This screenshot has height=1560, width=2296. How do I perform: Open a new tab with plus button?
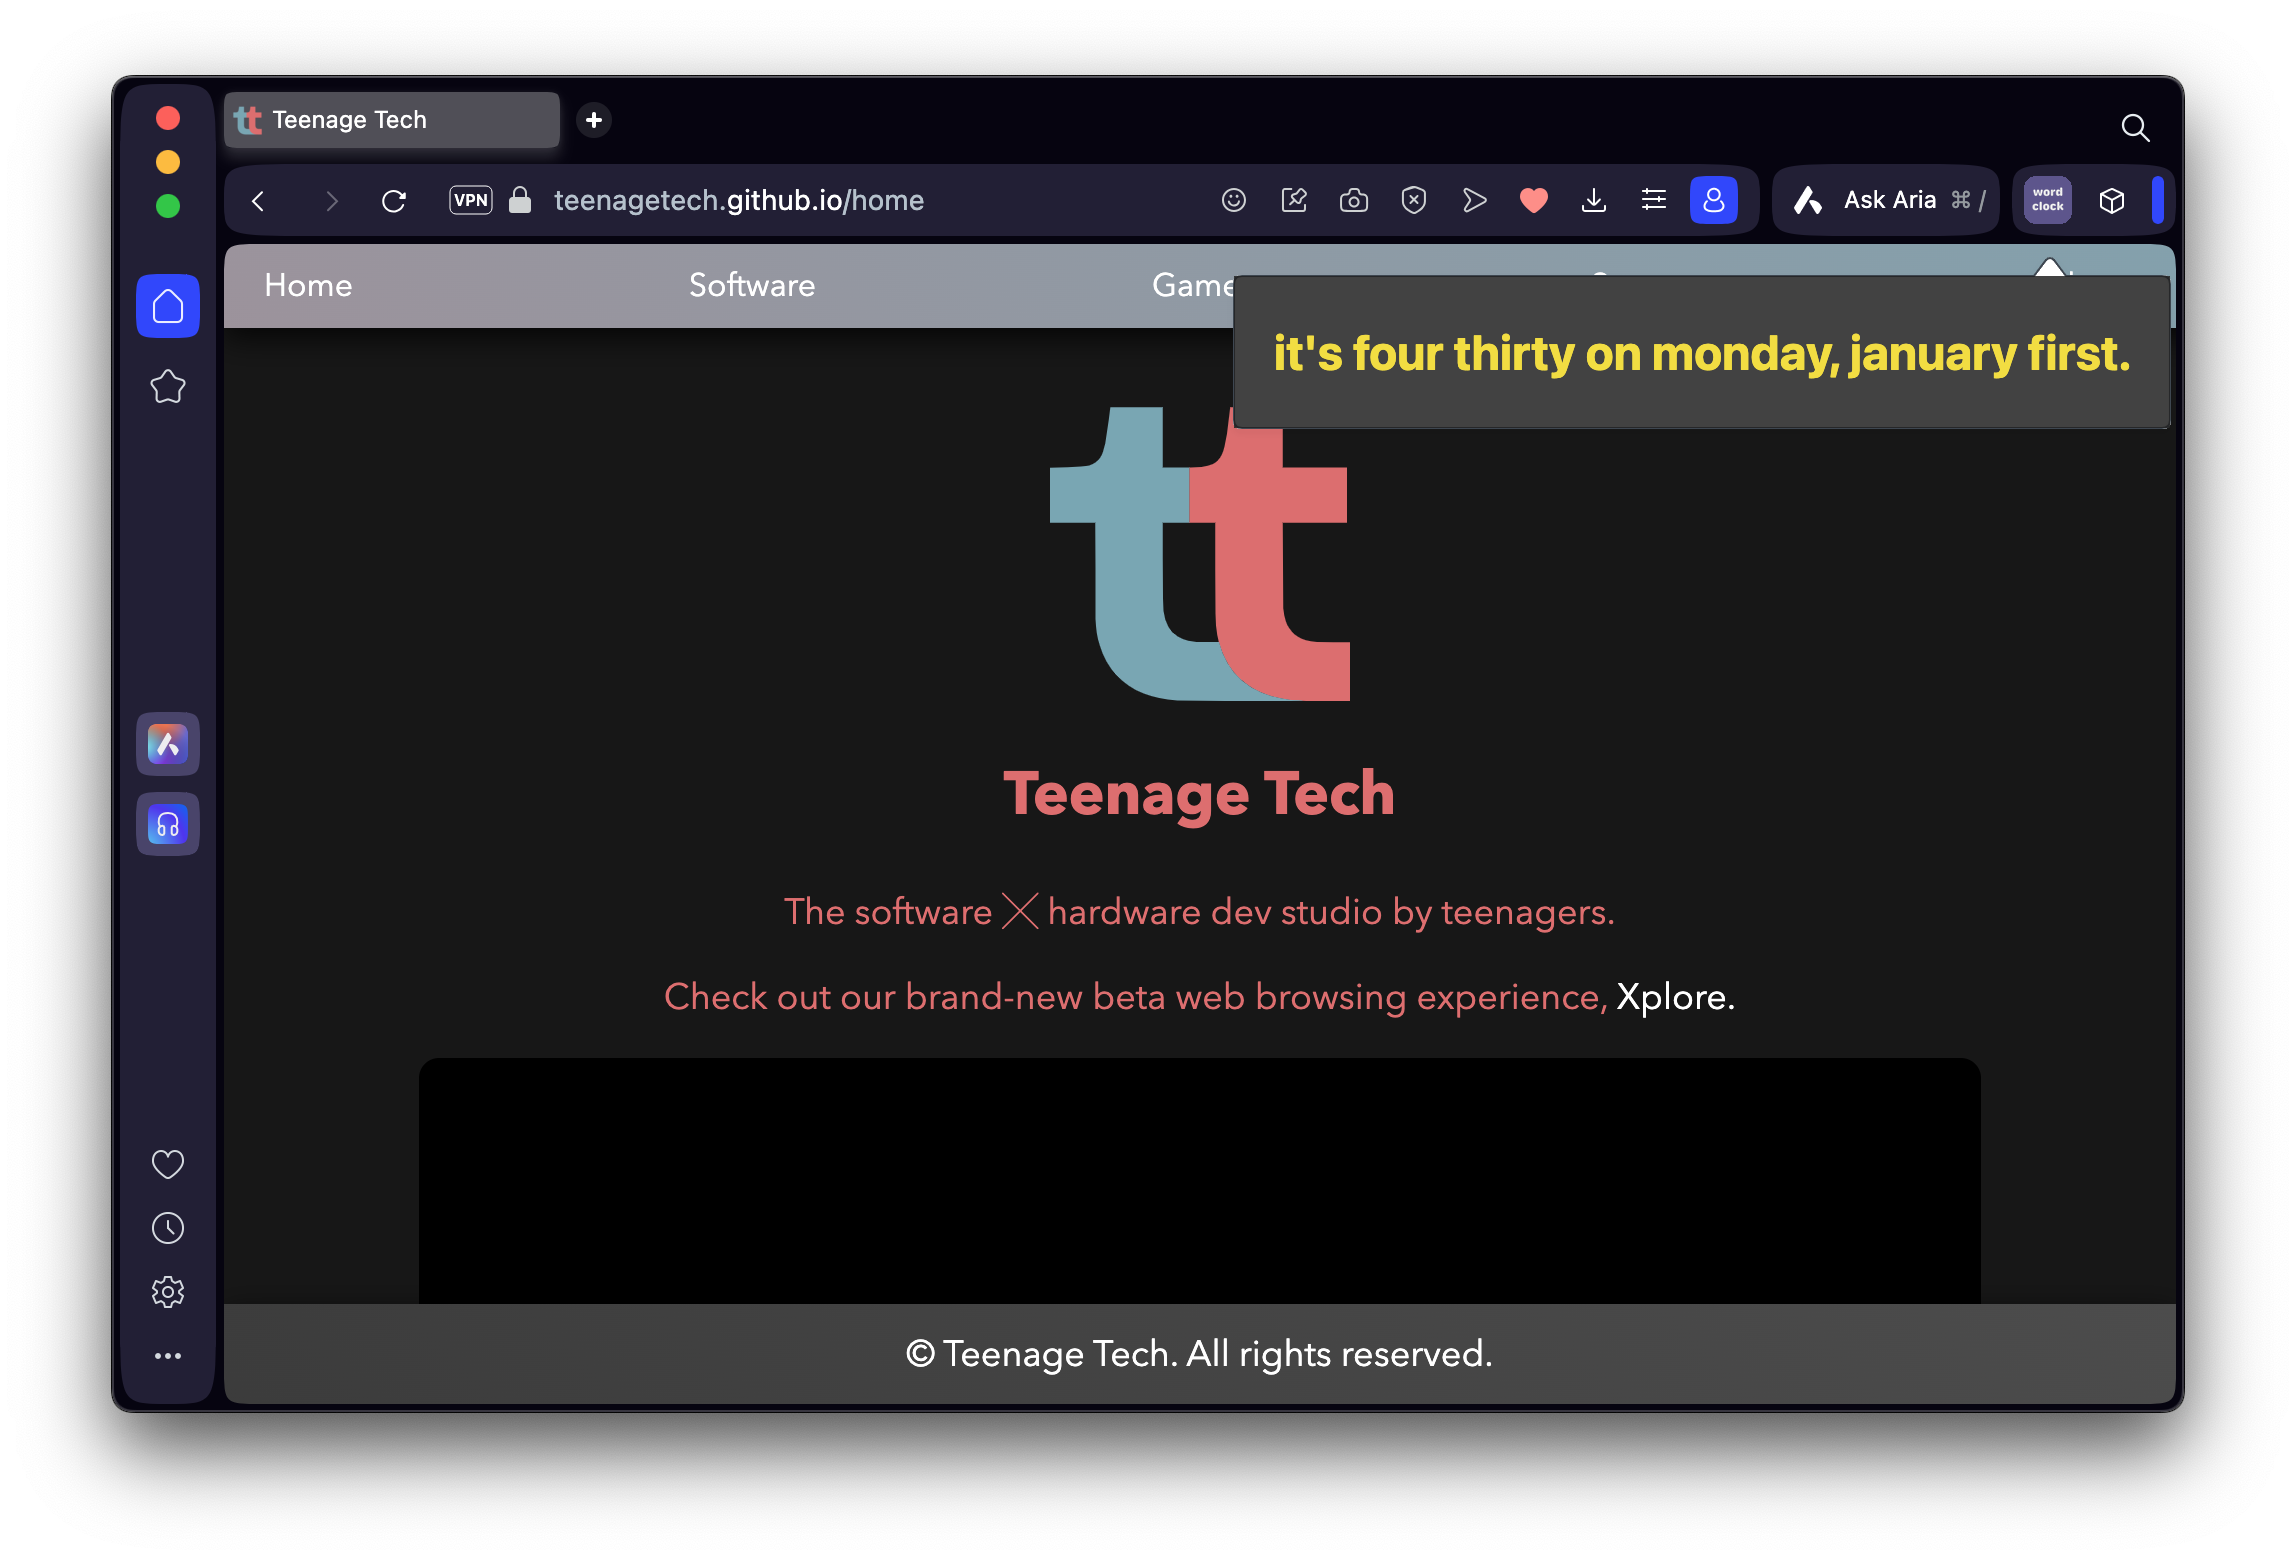coord(594,120)
